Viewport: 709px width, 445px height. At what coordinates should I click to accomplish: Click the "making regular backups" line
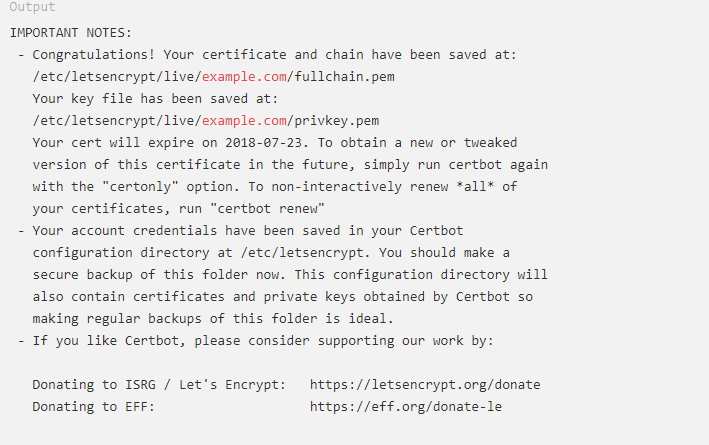coord(213,318)
